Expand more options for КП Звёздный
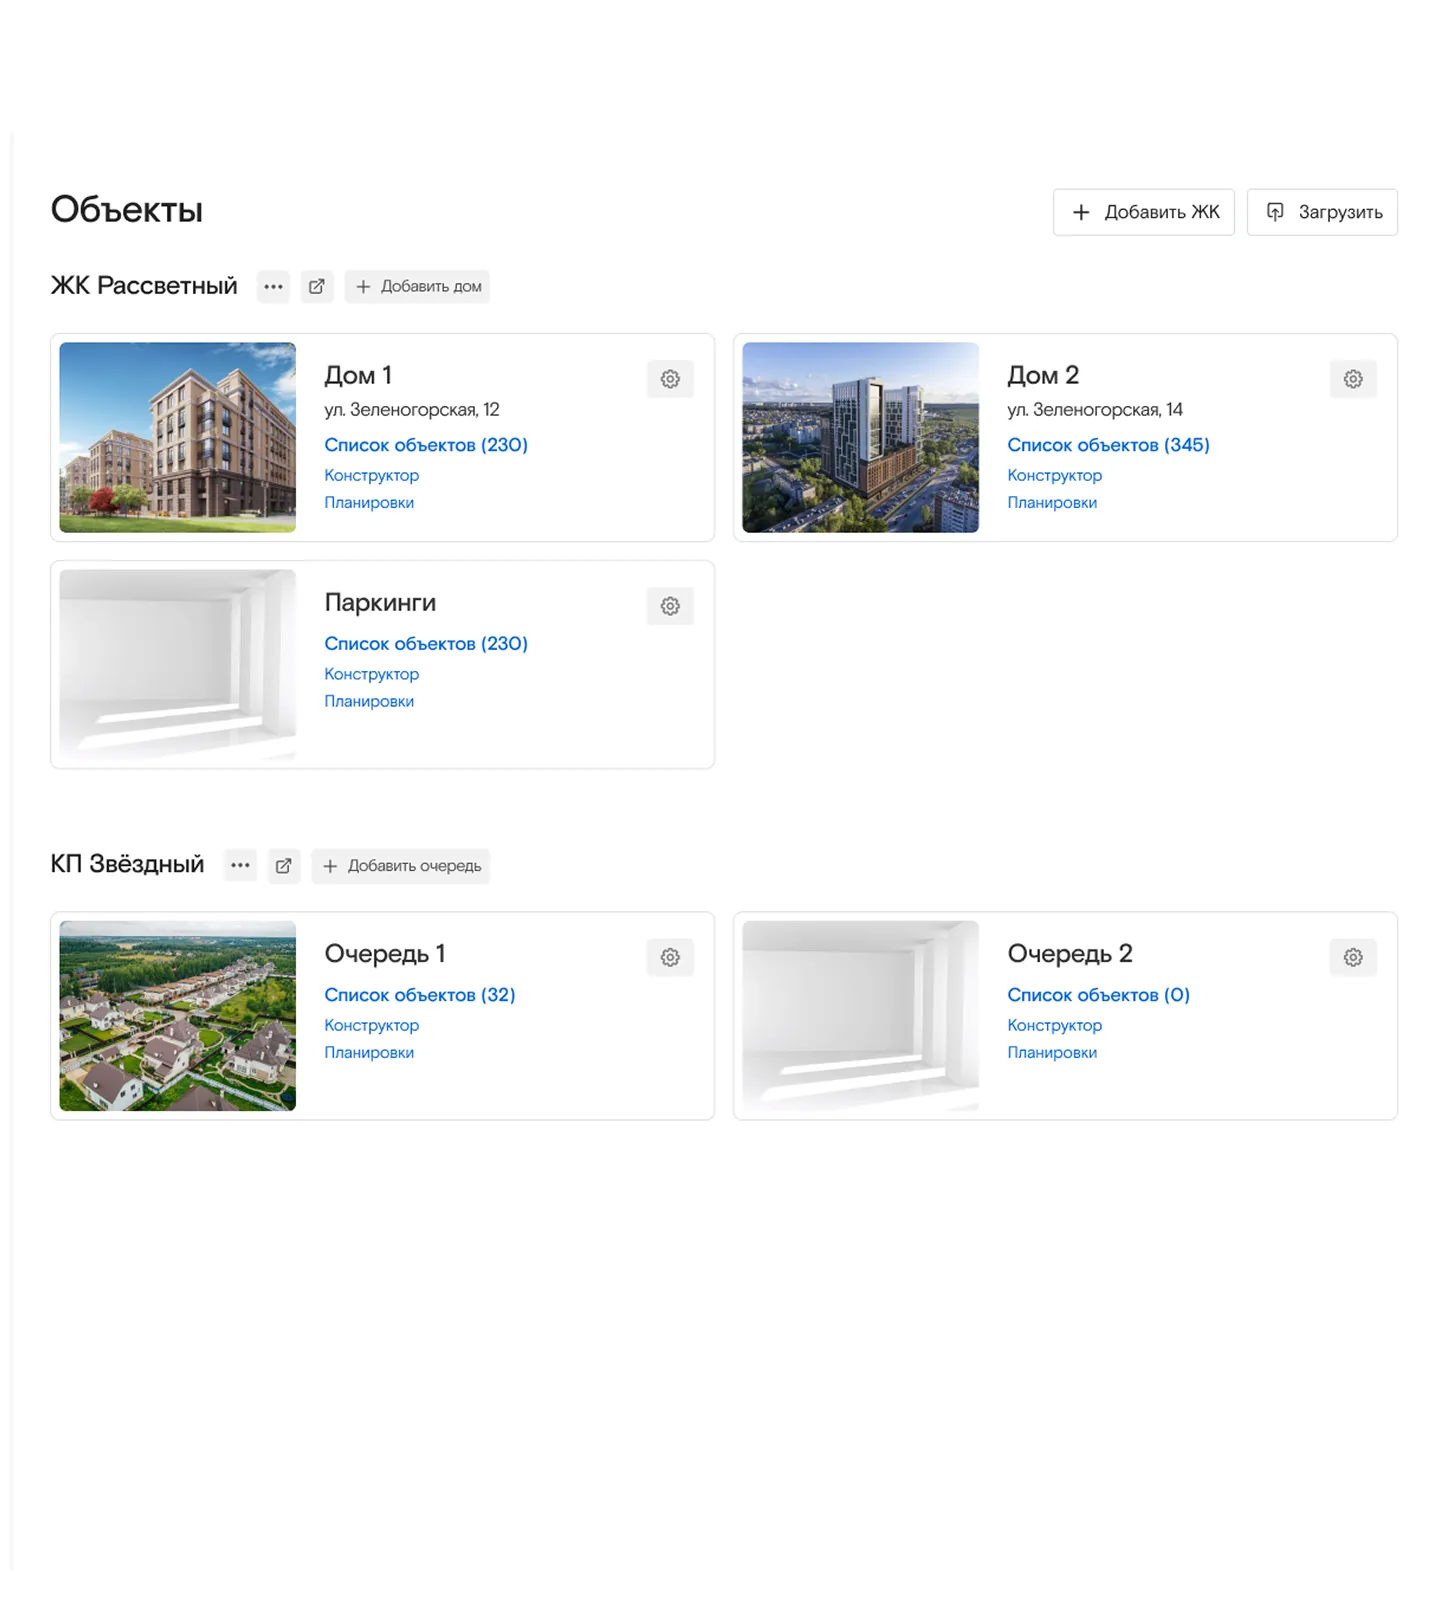This screenshot has height=1602, width=1440. [x=240, y=865]
